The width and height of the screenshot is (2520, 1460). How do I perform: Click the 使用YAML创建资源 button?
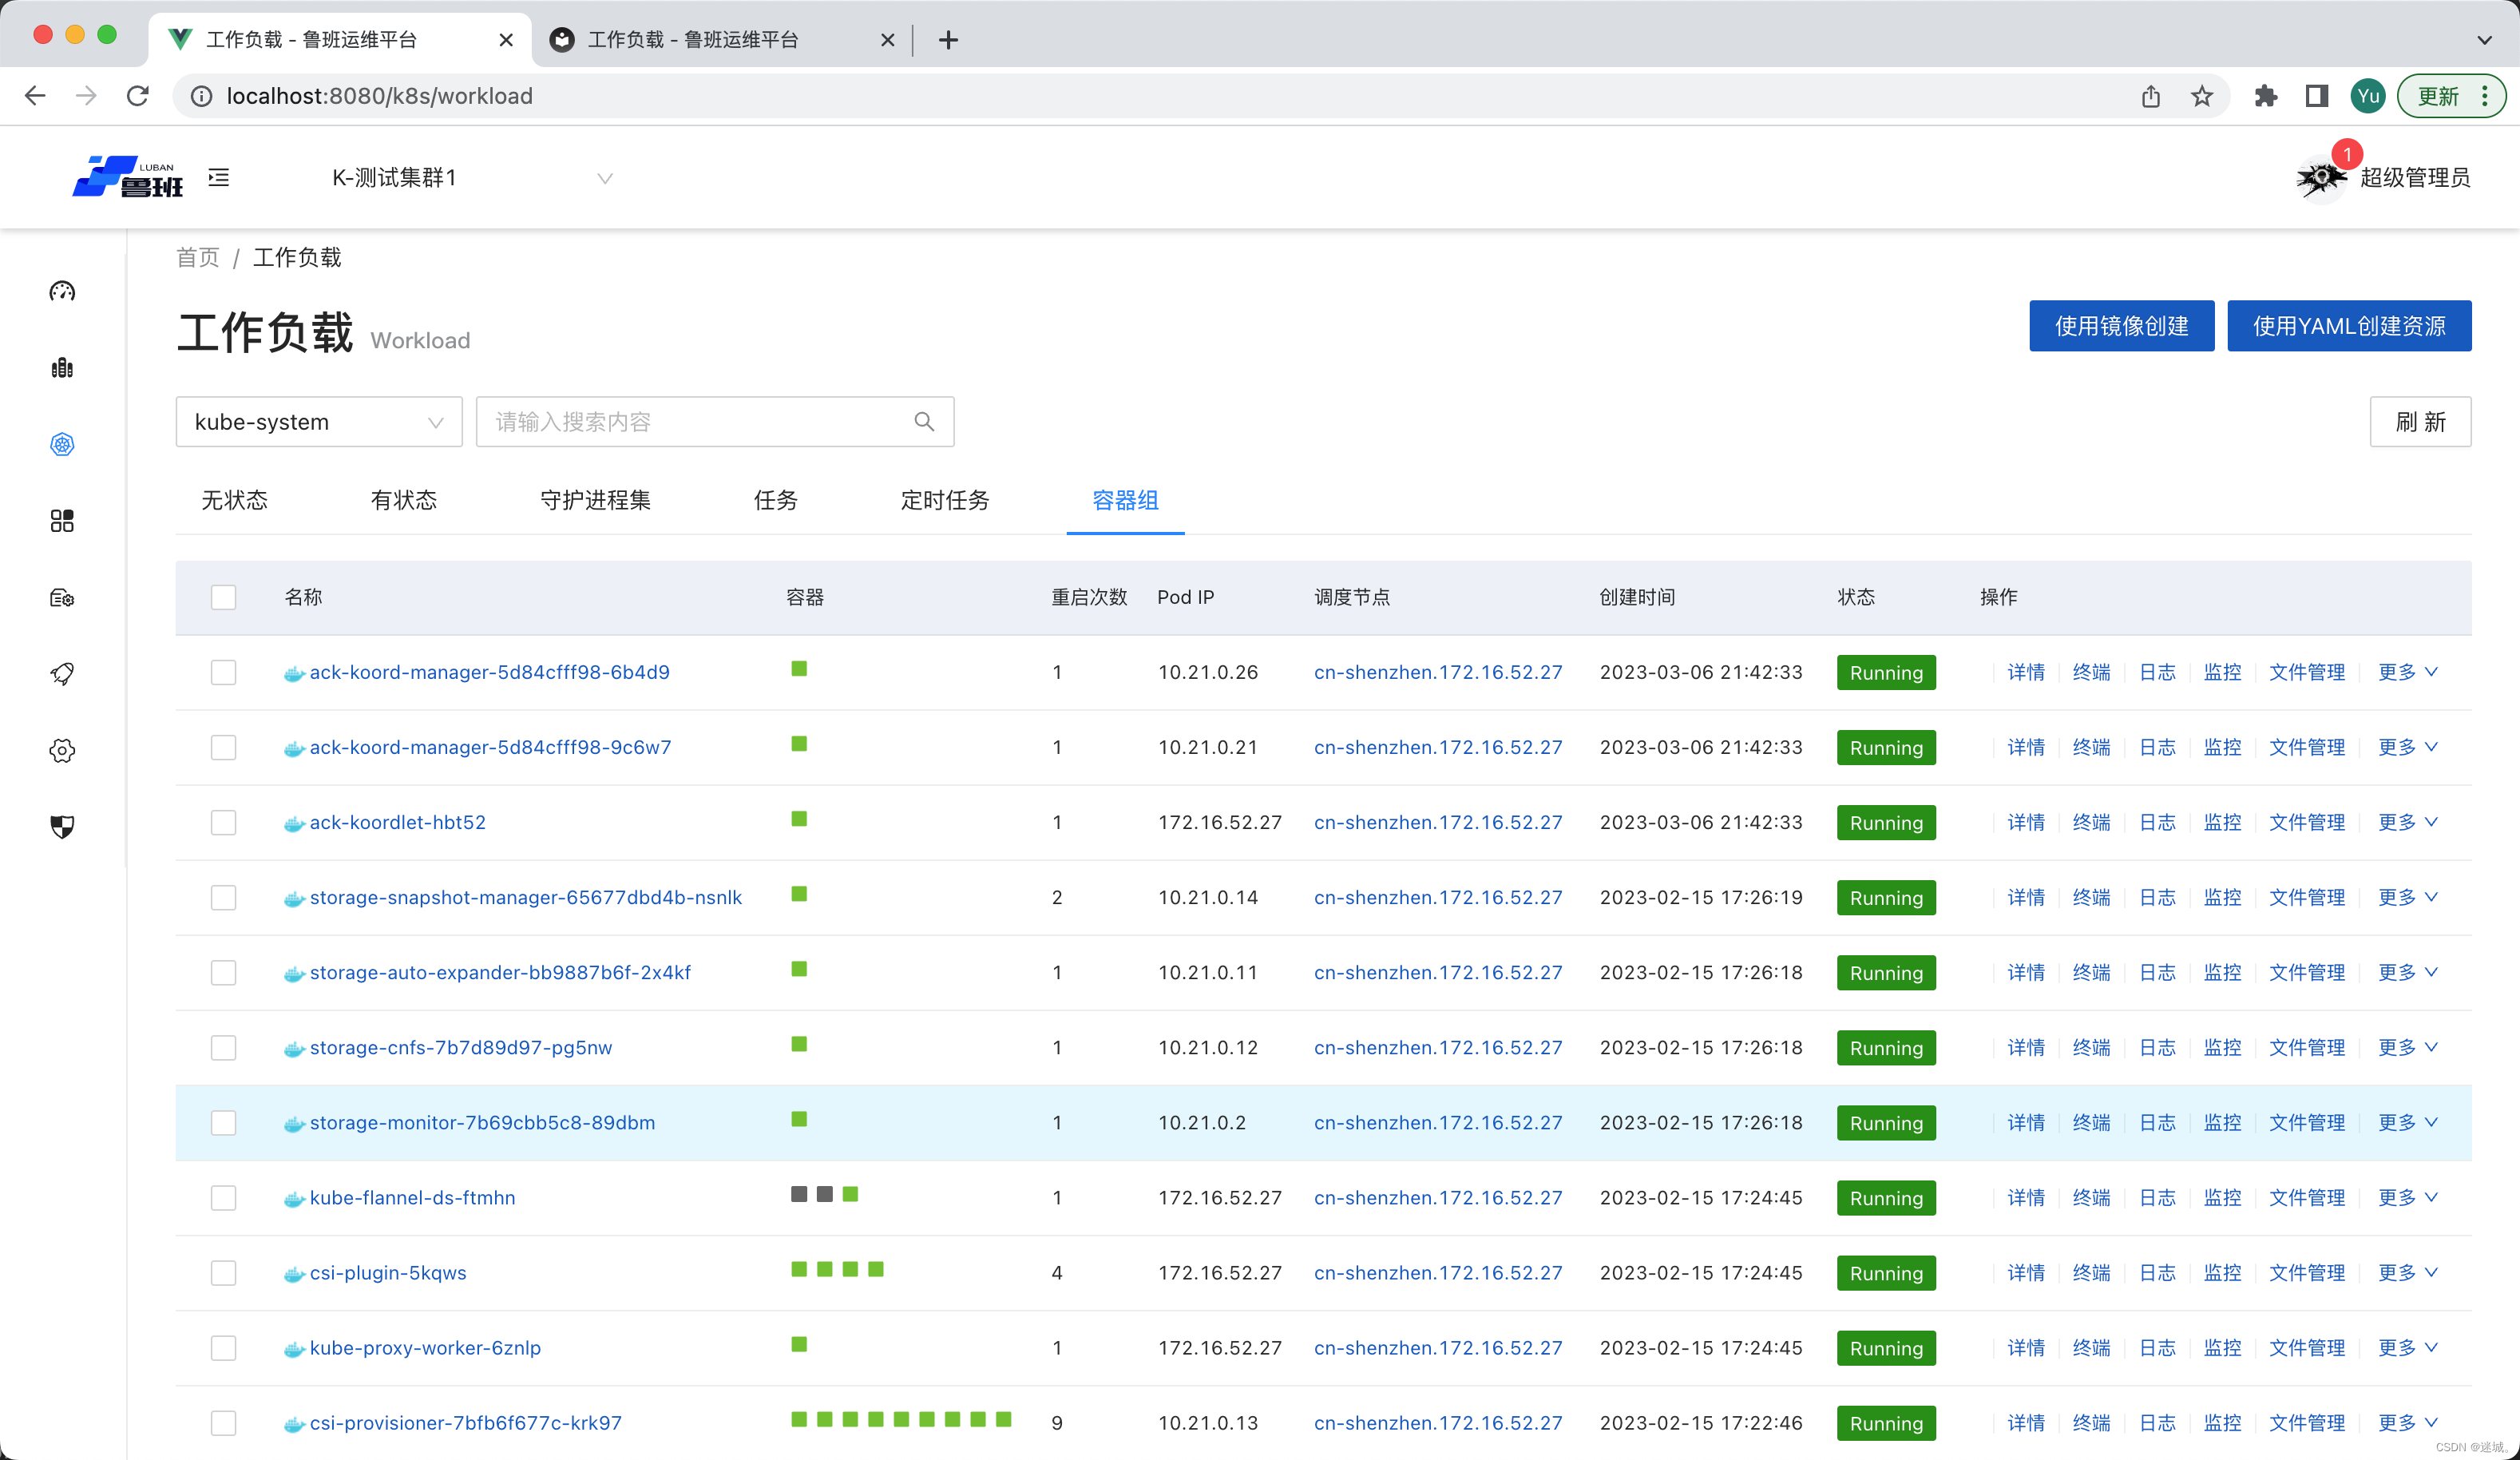(2348, 326)
